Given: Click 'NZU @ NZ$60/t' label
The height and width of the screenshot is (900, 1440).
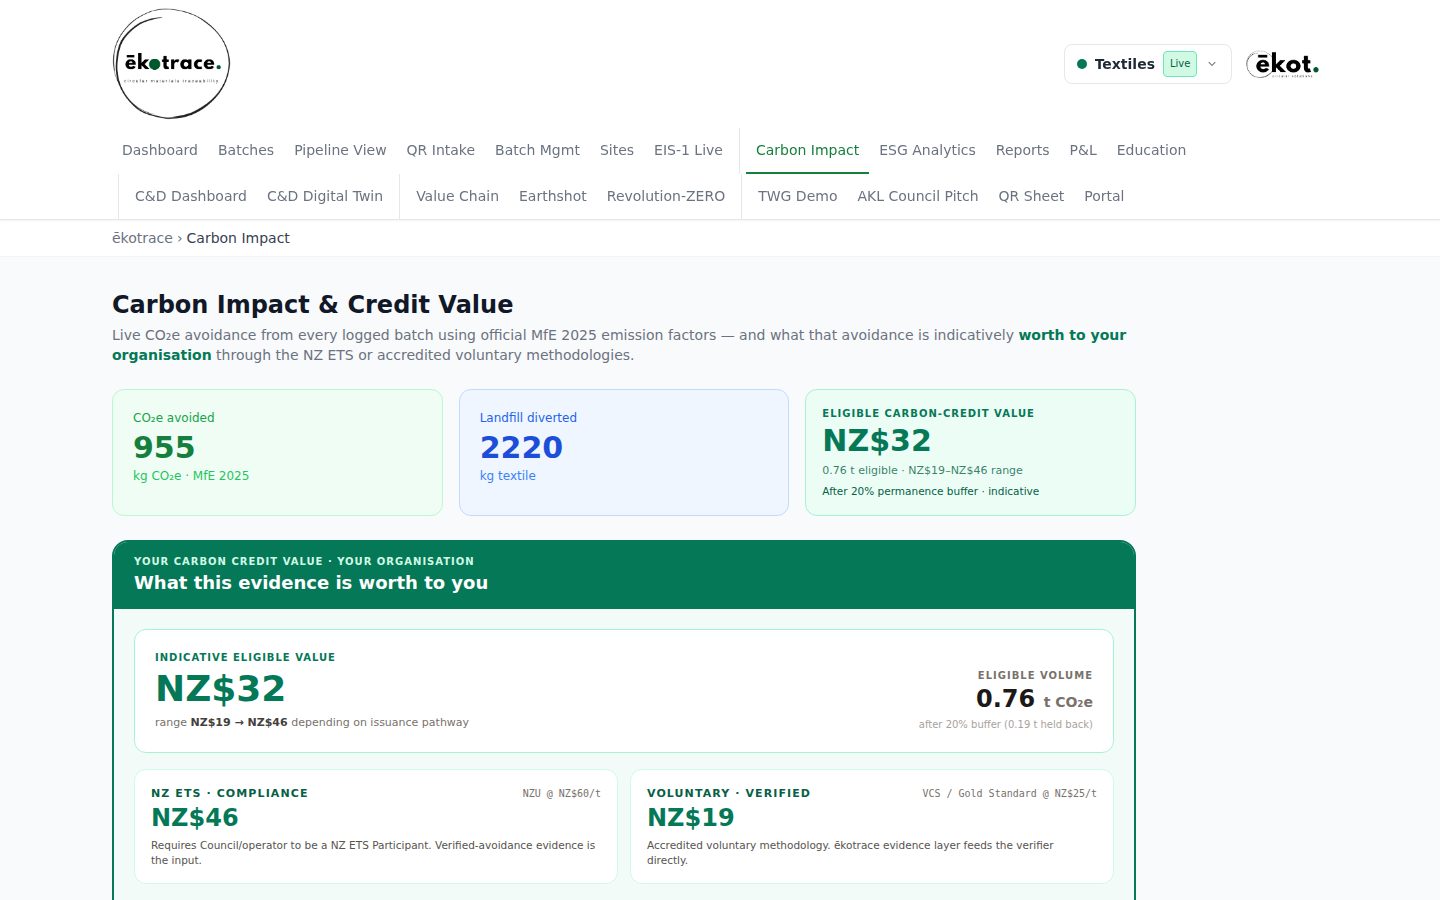Looking at the screenshot, I should [x=561, y=793].
